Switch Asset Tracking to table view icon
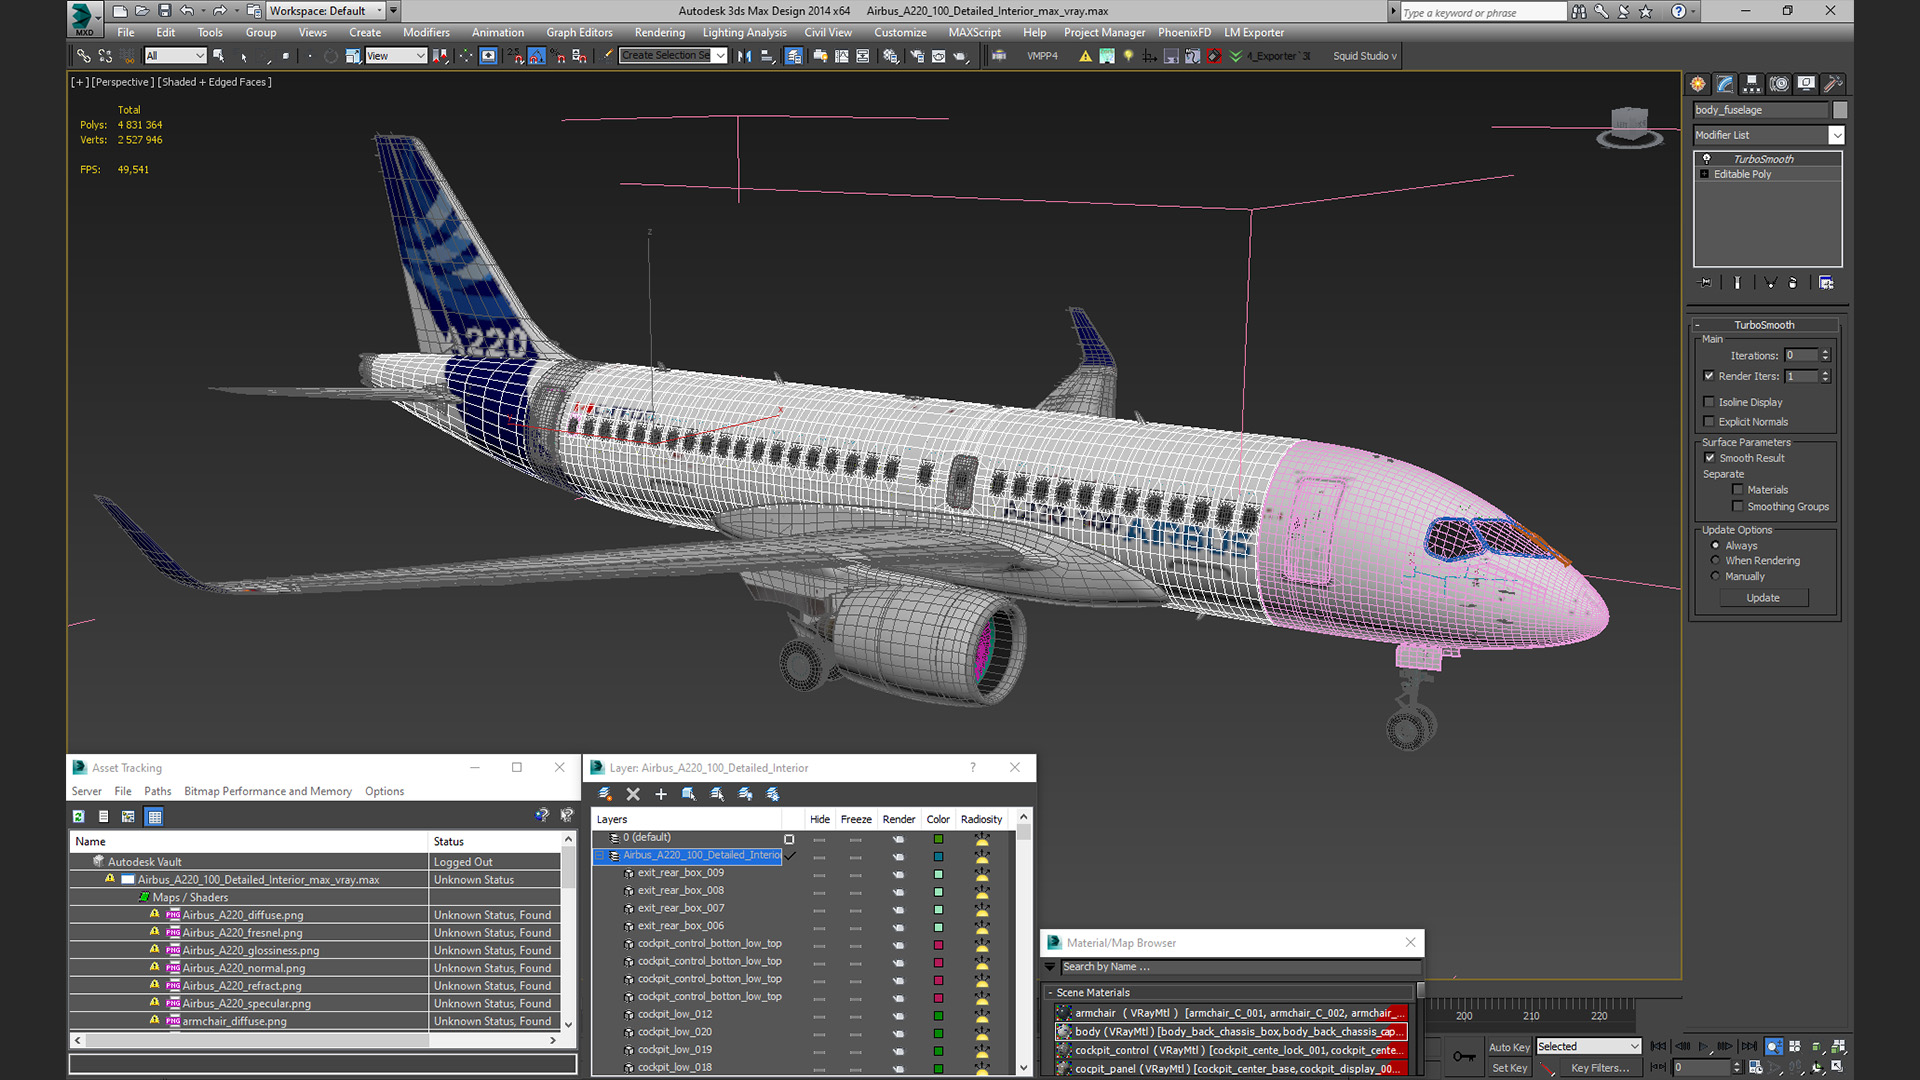This screenshot has height=1080, width=1920. pos(154,817)
